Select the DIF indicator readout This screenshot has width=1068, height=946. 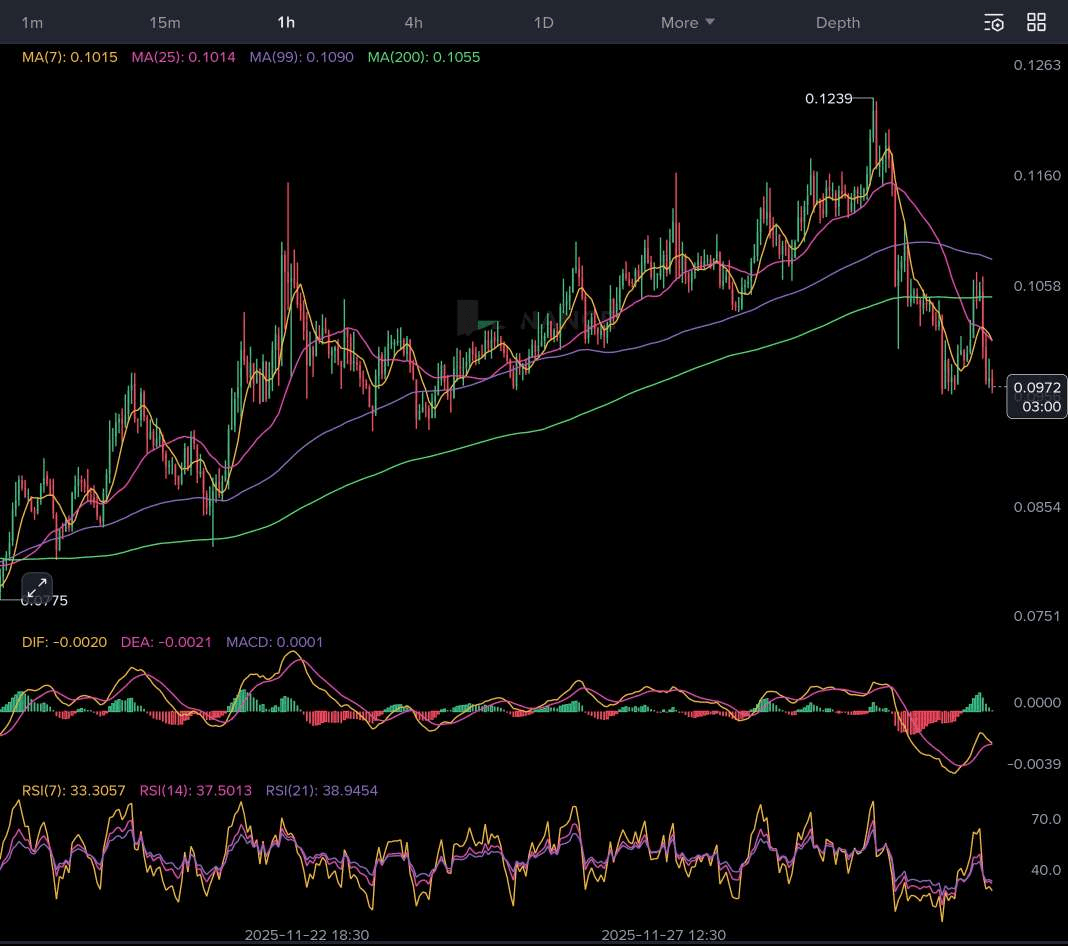point(64,641)
